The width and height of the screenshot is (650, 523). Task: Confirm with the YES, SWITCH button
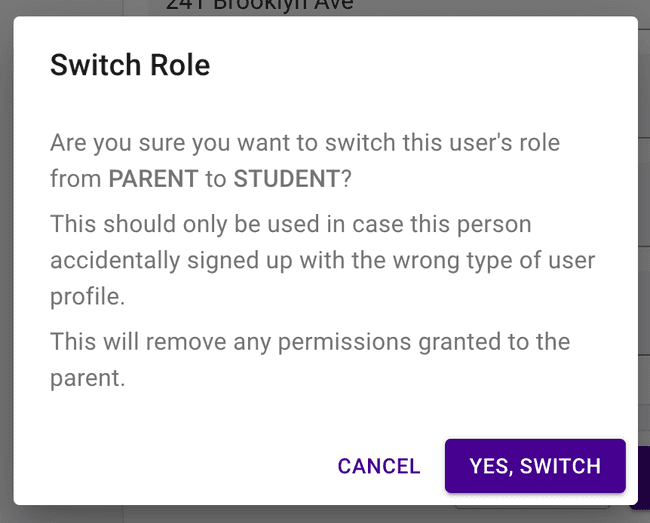pyautogui.click(x=535, y=466)
